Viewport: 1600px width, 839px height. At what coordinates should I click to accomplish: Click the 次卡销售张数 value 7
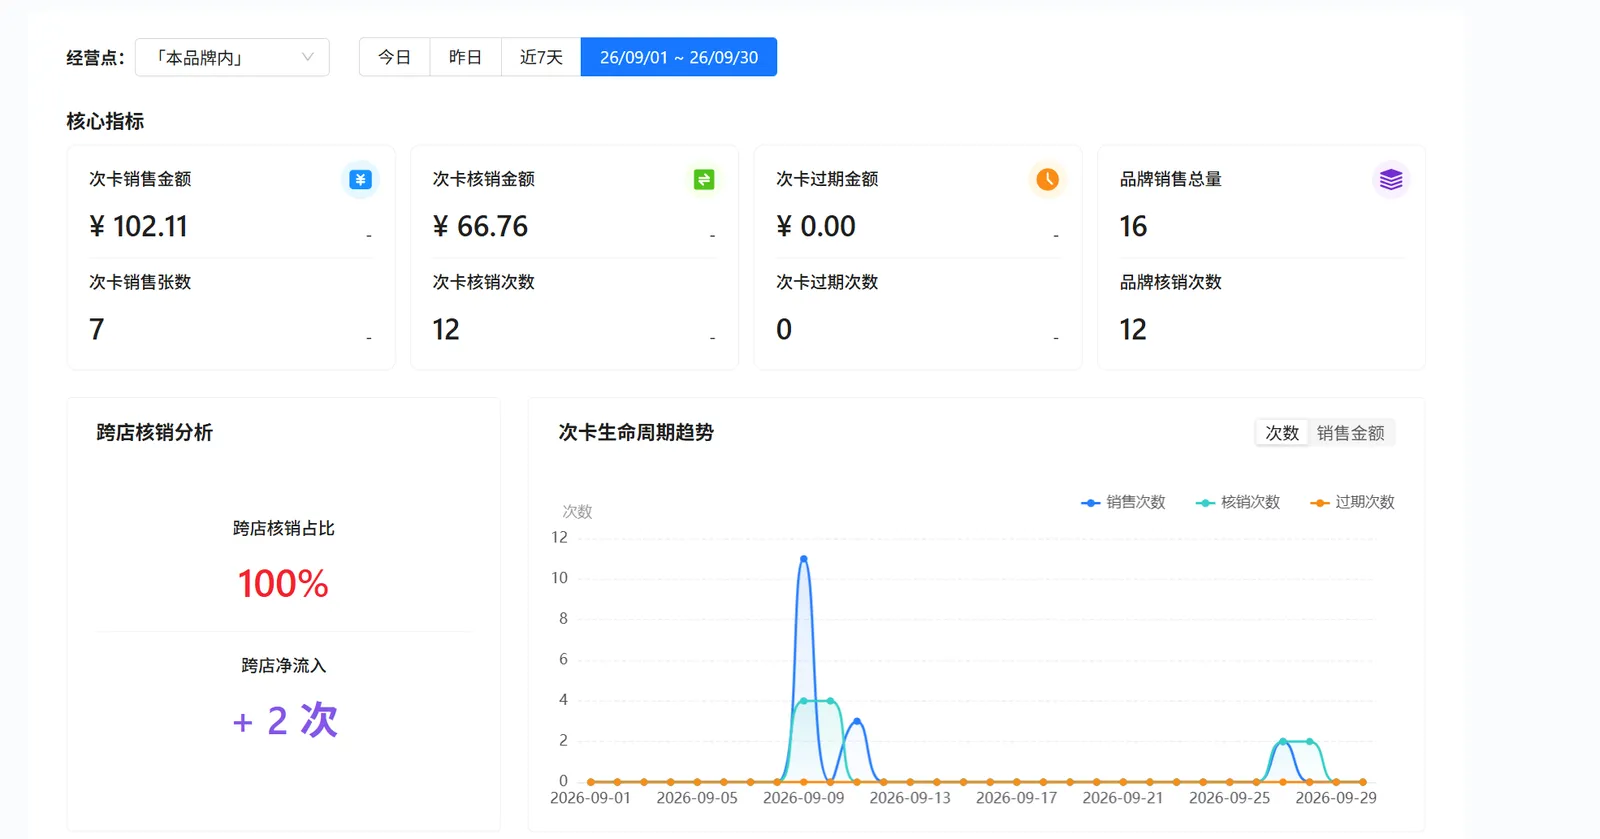(96, 329)
